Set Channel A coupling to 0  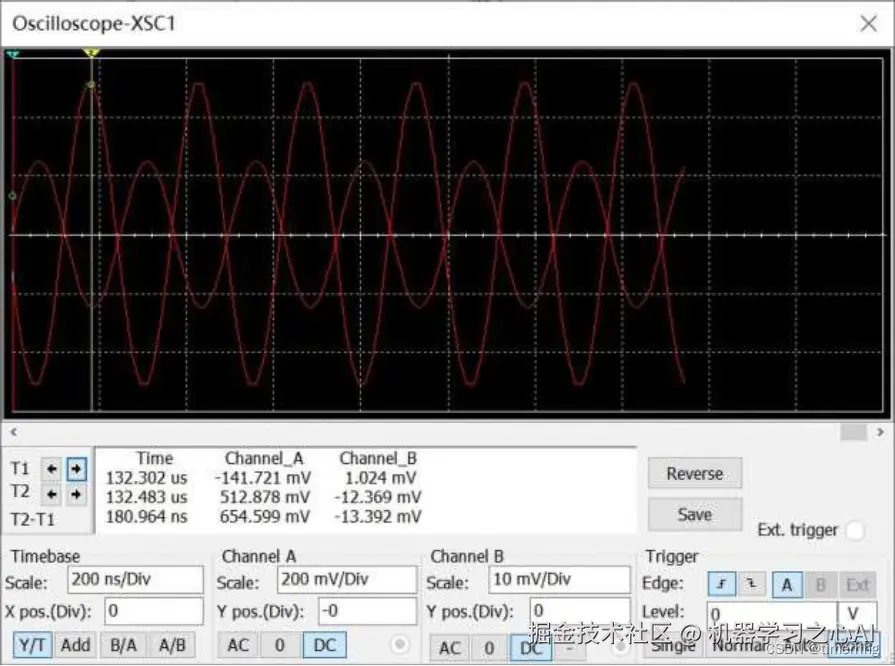pos(280,645)
